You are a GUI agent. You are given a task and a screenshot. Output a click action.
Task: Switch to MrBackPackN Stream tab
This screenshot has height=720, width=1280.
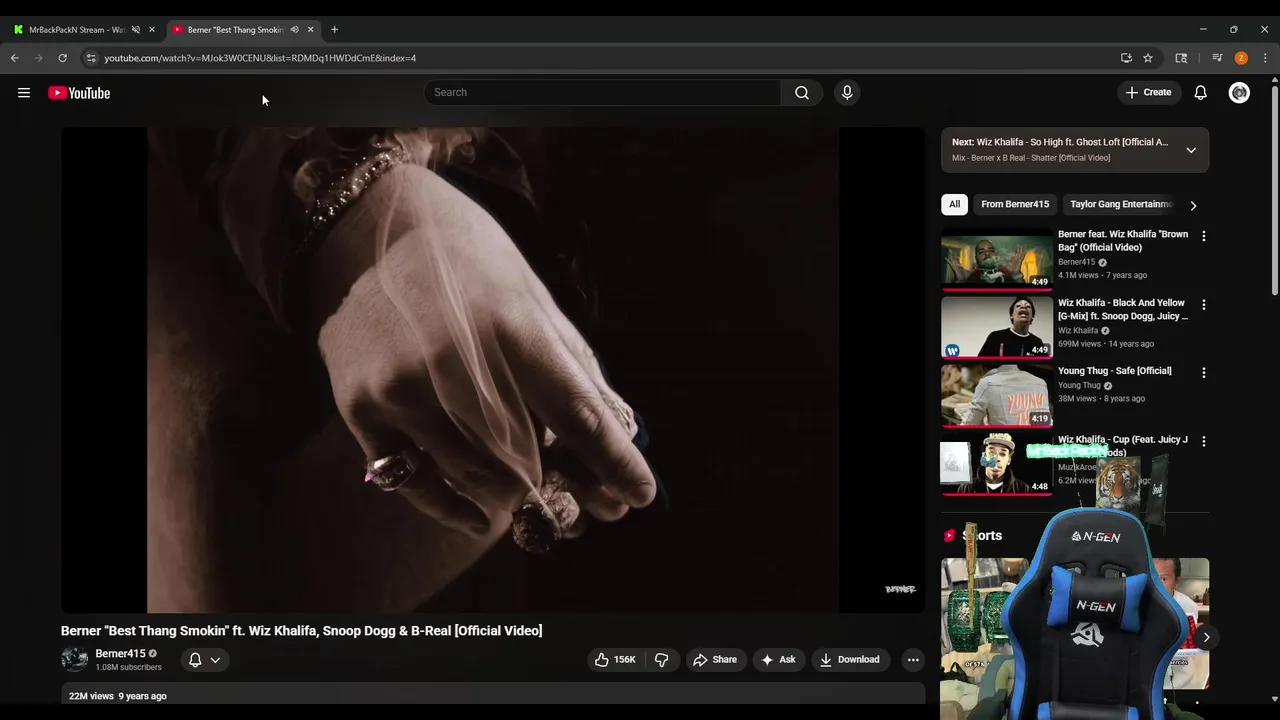click(75, 30)
